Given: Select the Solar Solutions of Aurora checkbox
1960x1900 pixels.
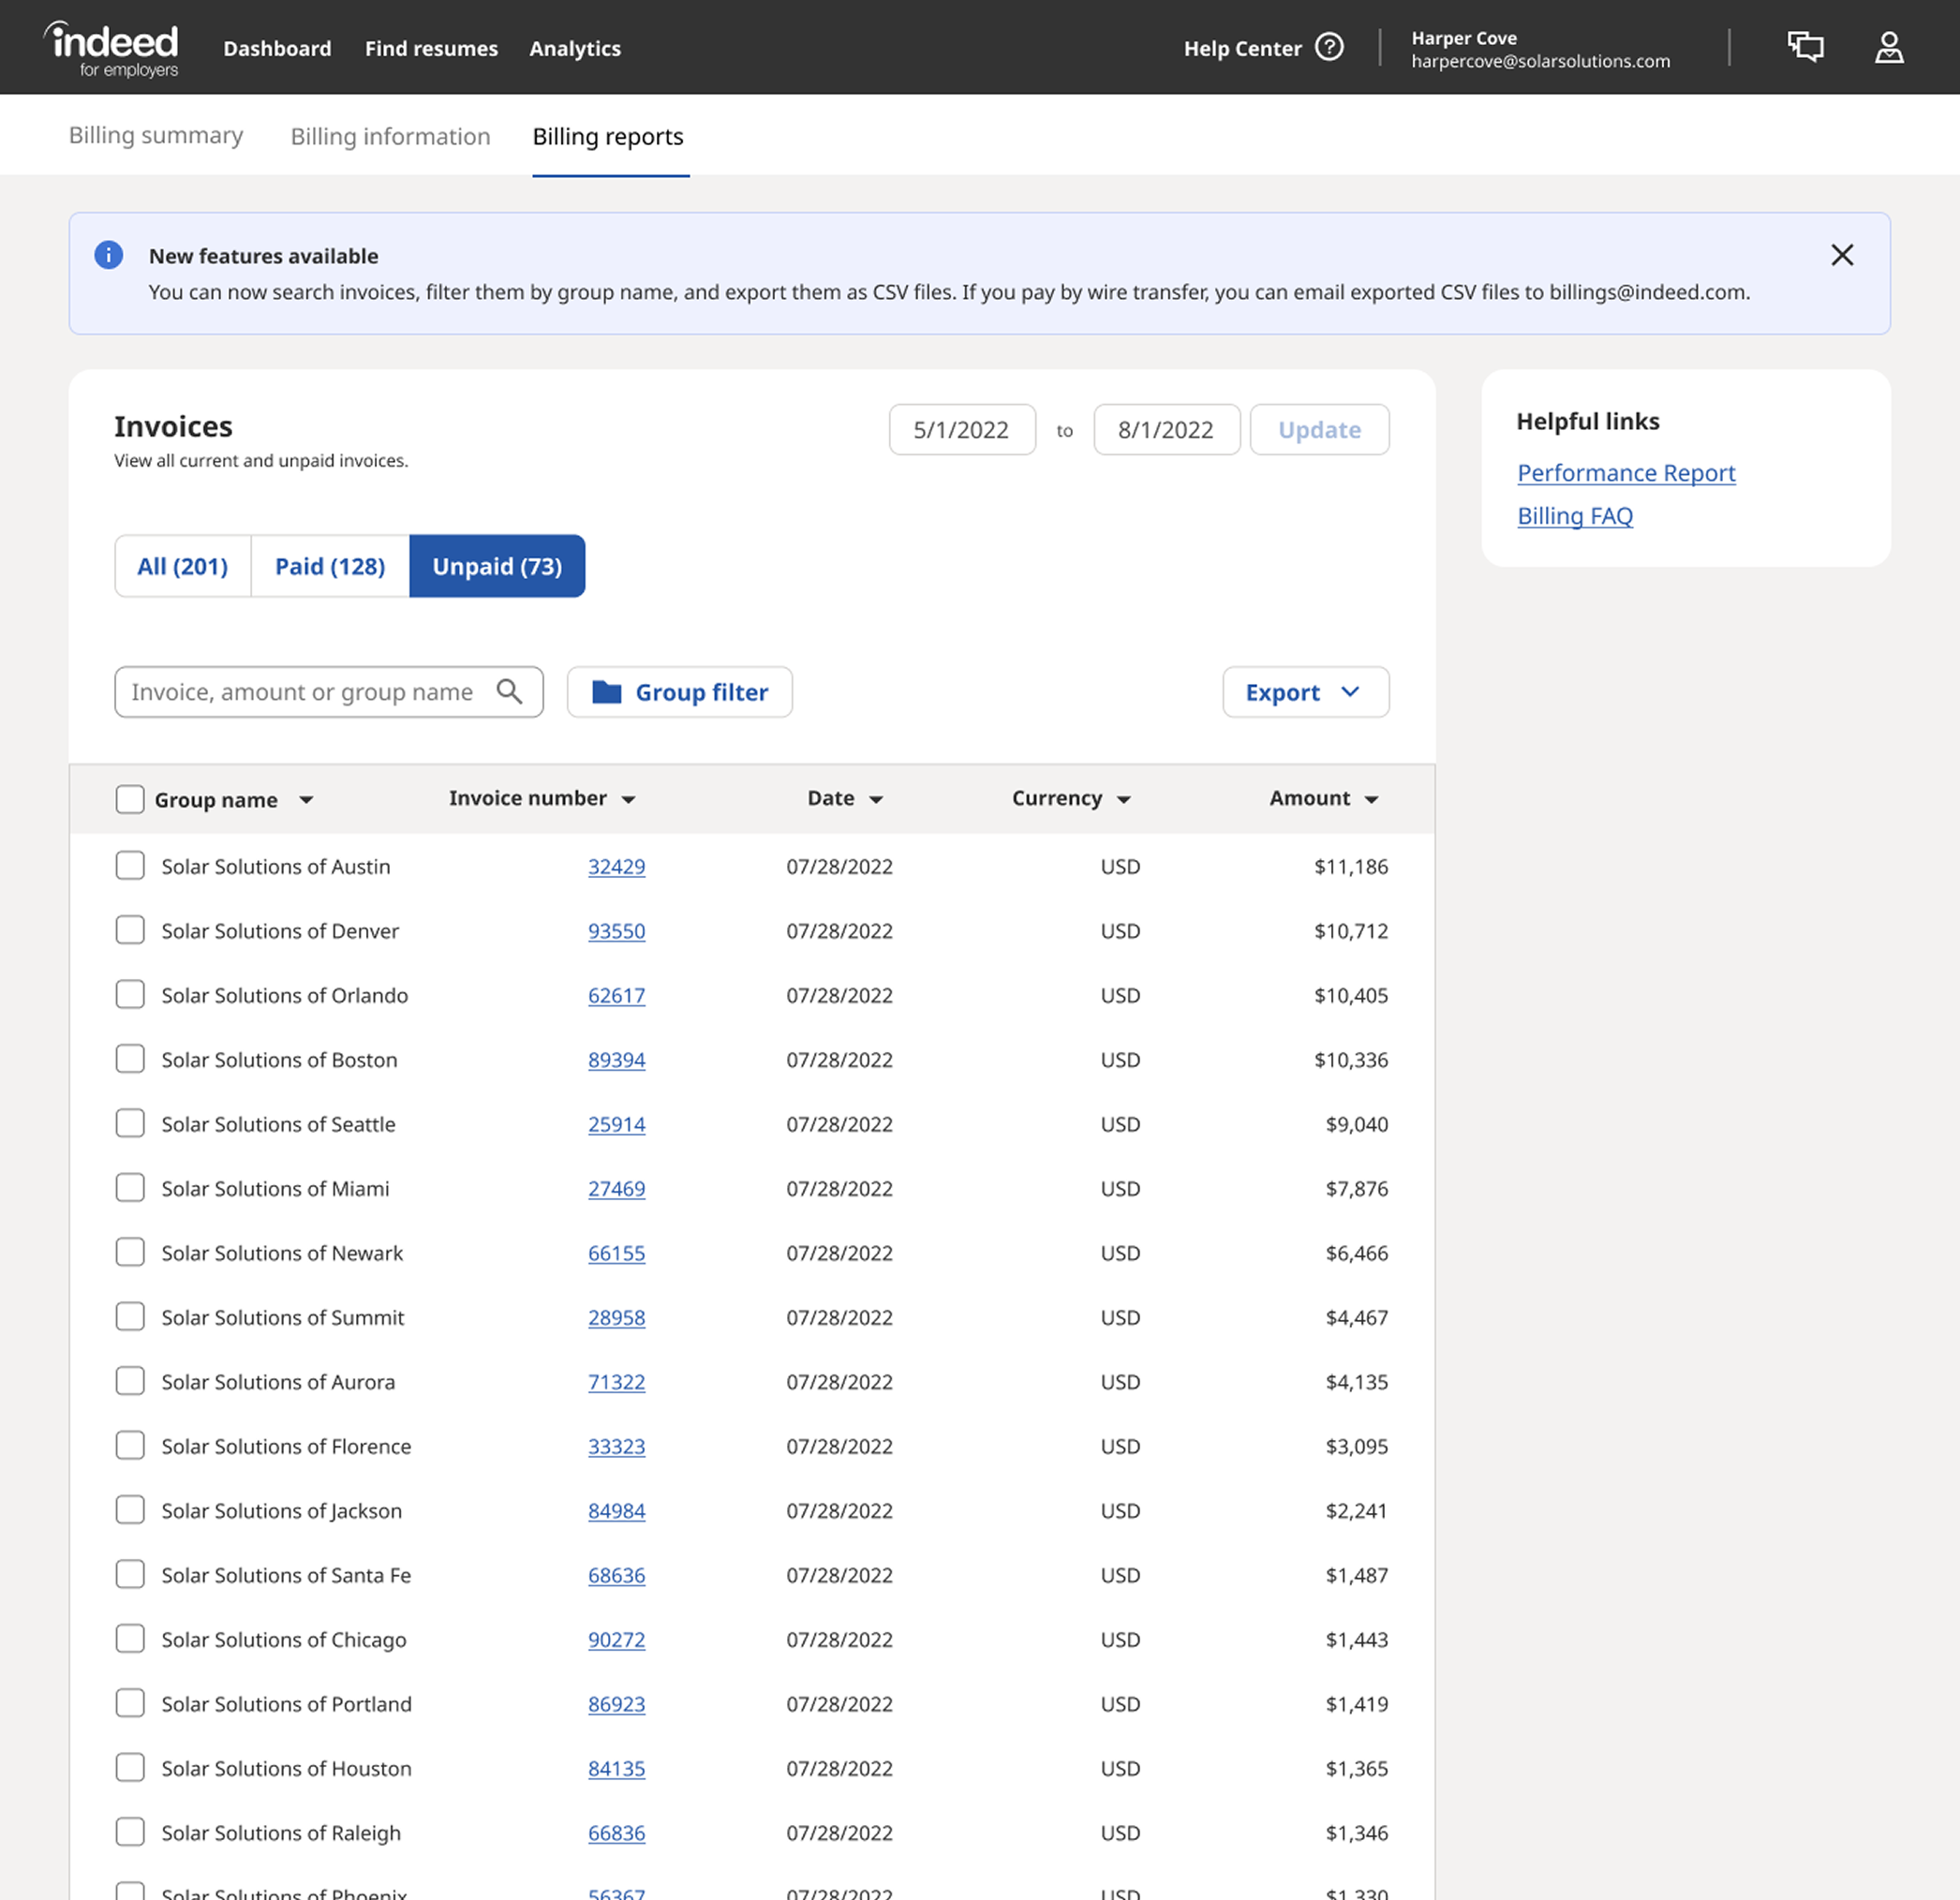Looking at the screenshot, I should (130, 1381).
